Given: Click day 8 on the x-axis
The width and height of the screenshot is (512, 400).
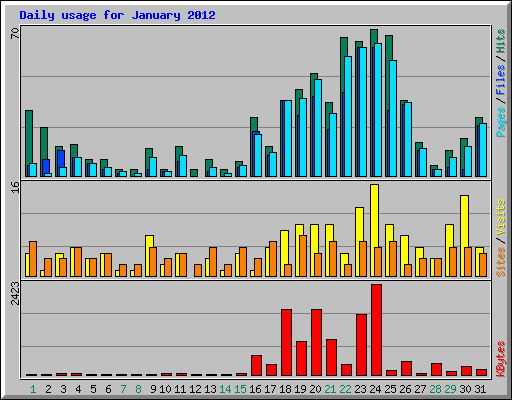Looking at the screenshot, I should [x=138, y=389].
